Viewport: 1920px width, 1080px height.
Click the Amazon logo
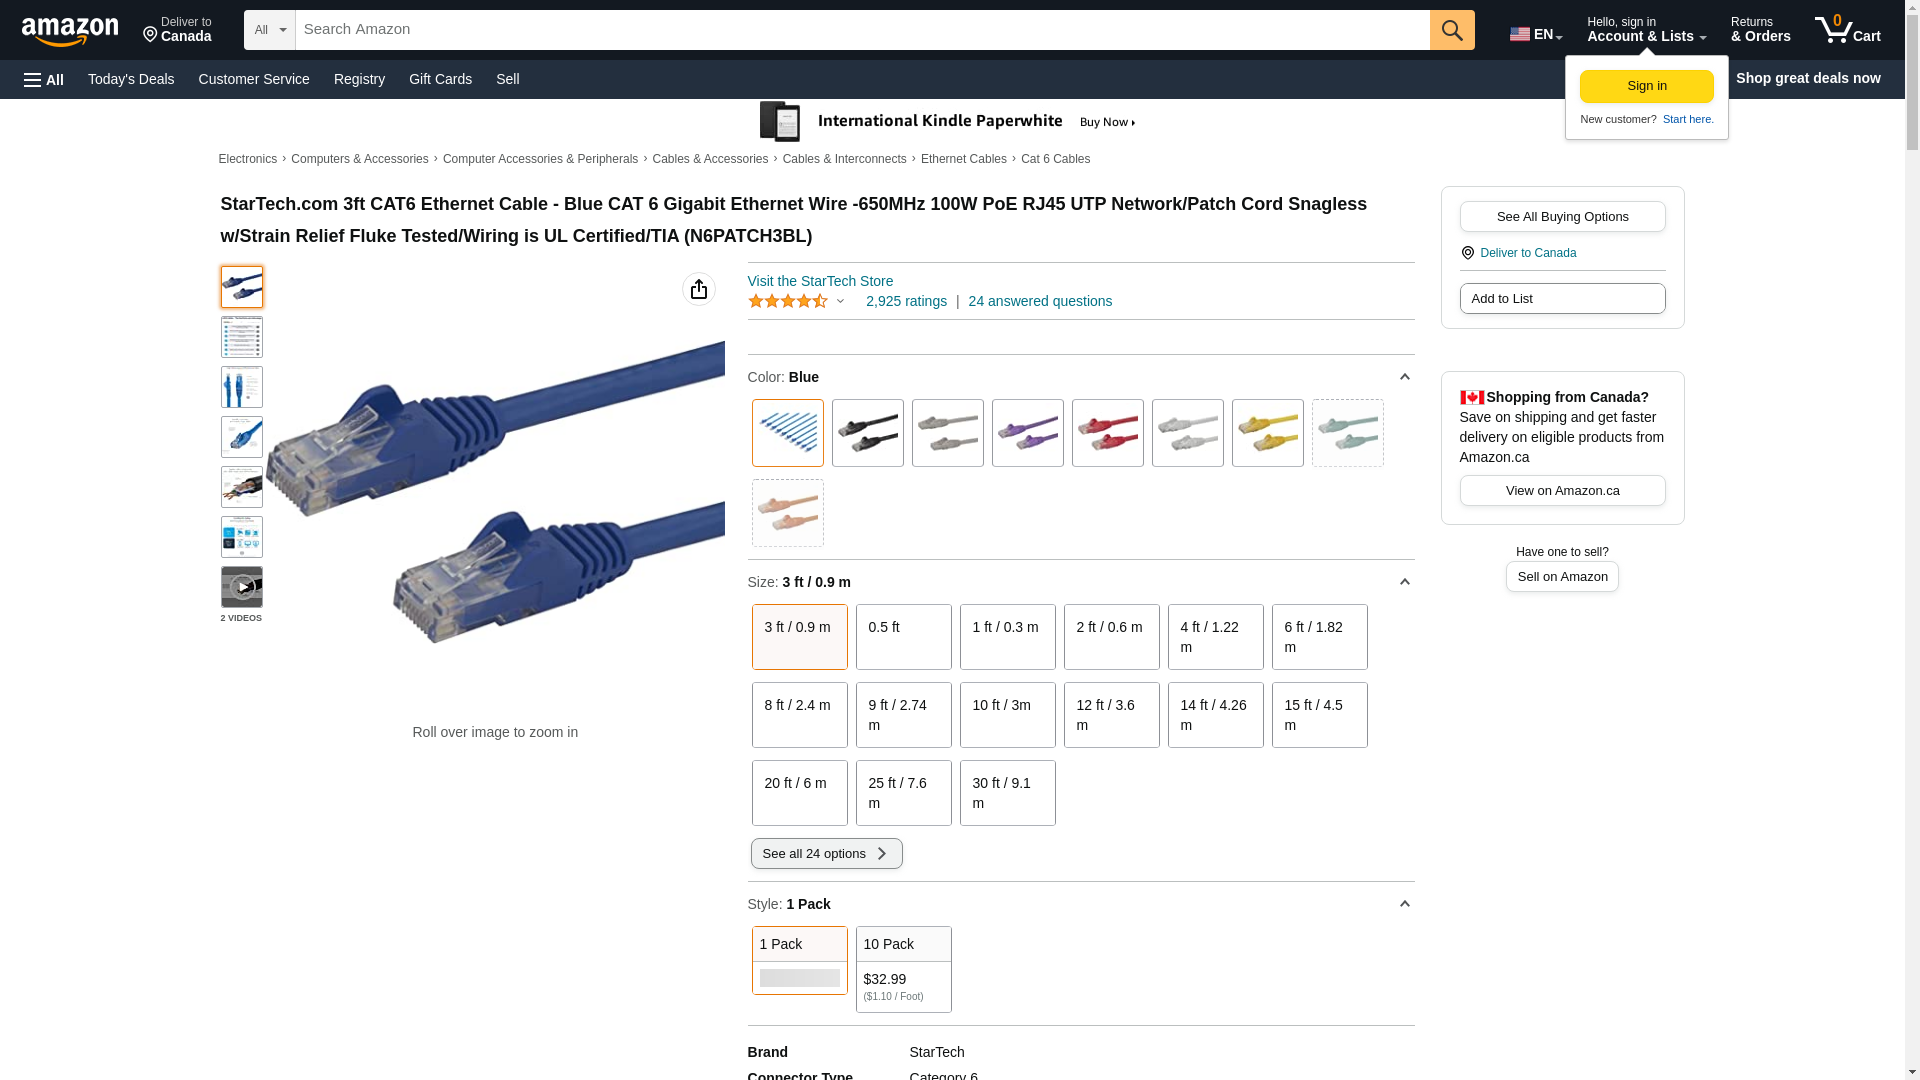tap(70, 32)
